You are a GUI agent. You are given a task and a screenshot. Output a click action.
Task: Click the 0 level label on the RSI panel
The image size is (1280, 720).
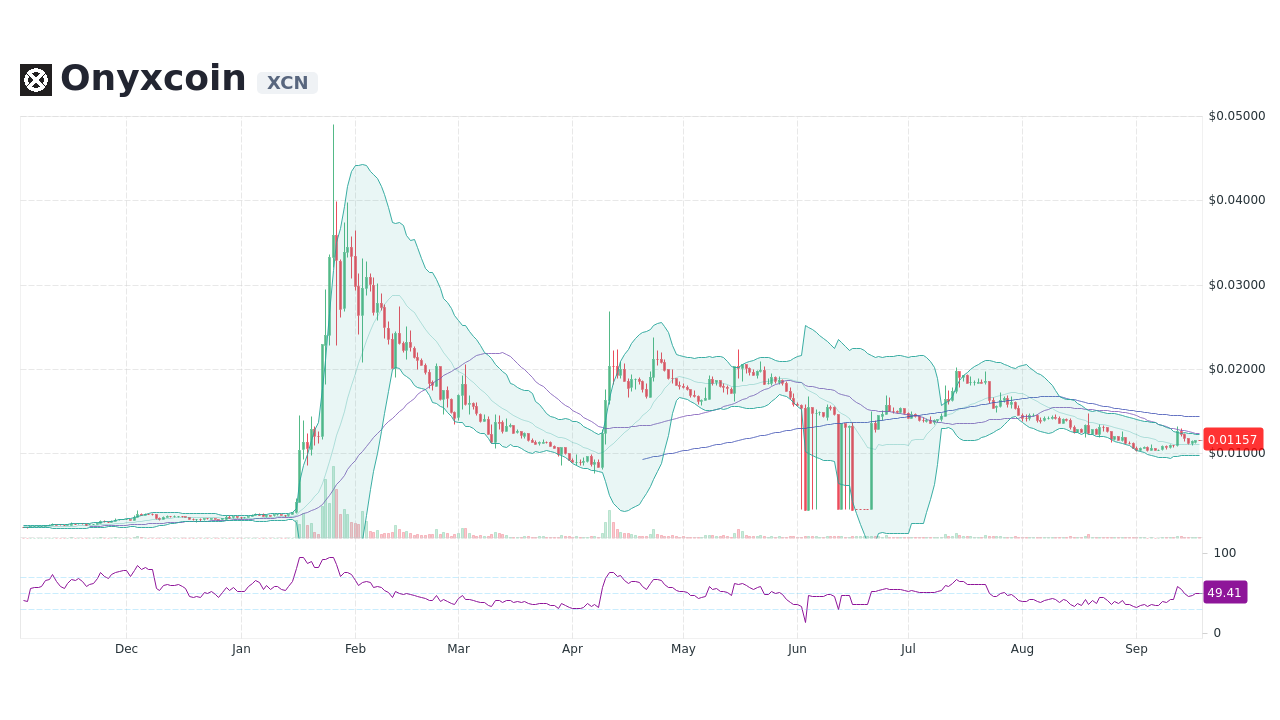point(1216,633)
